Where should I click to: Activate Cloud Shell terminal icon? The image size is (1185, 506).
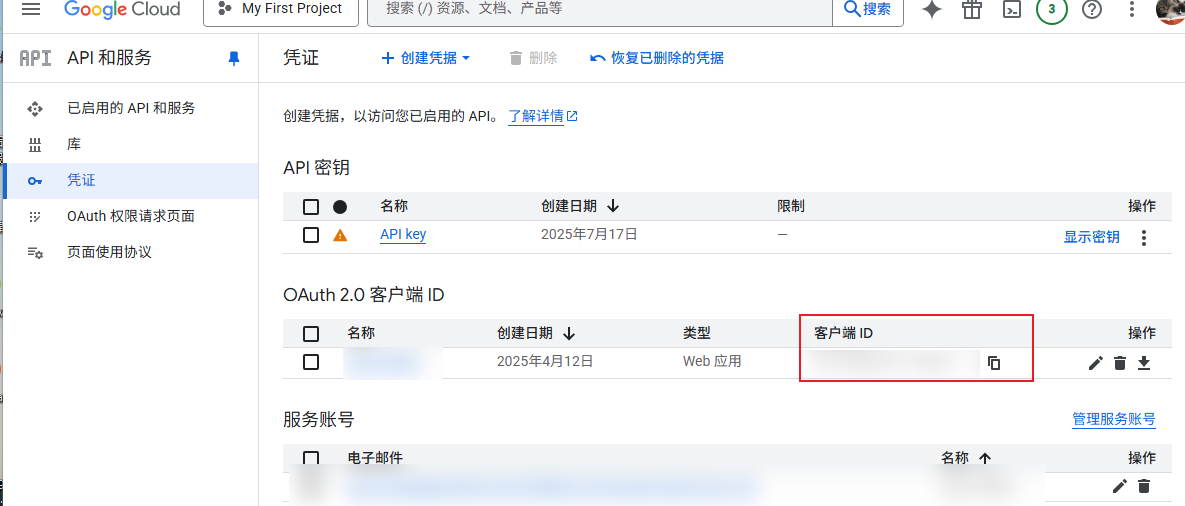coord(1012,10)
